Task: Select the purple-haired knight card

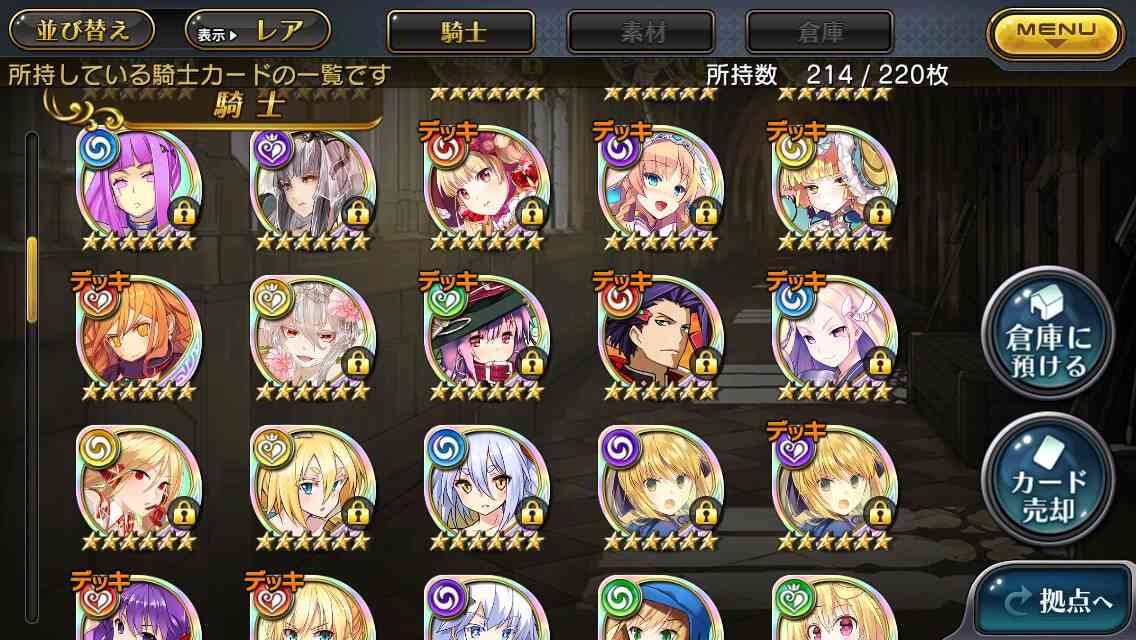Action: pos(138,184)
